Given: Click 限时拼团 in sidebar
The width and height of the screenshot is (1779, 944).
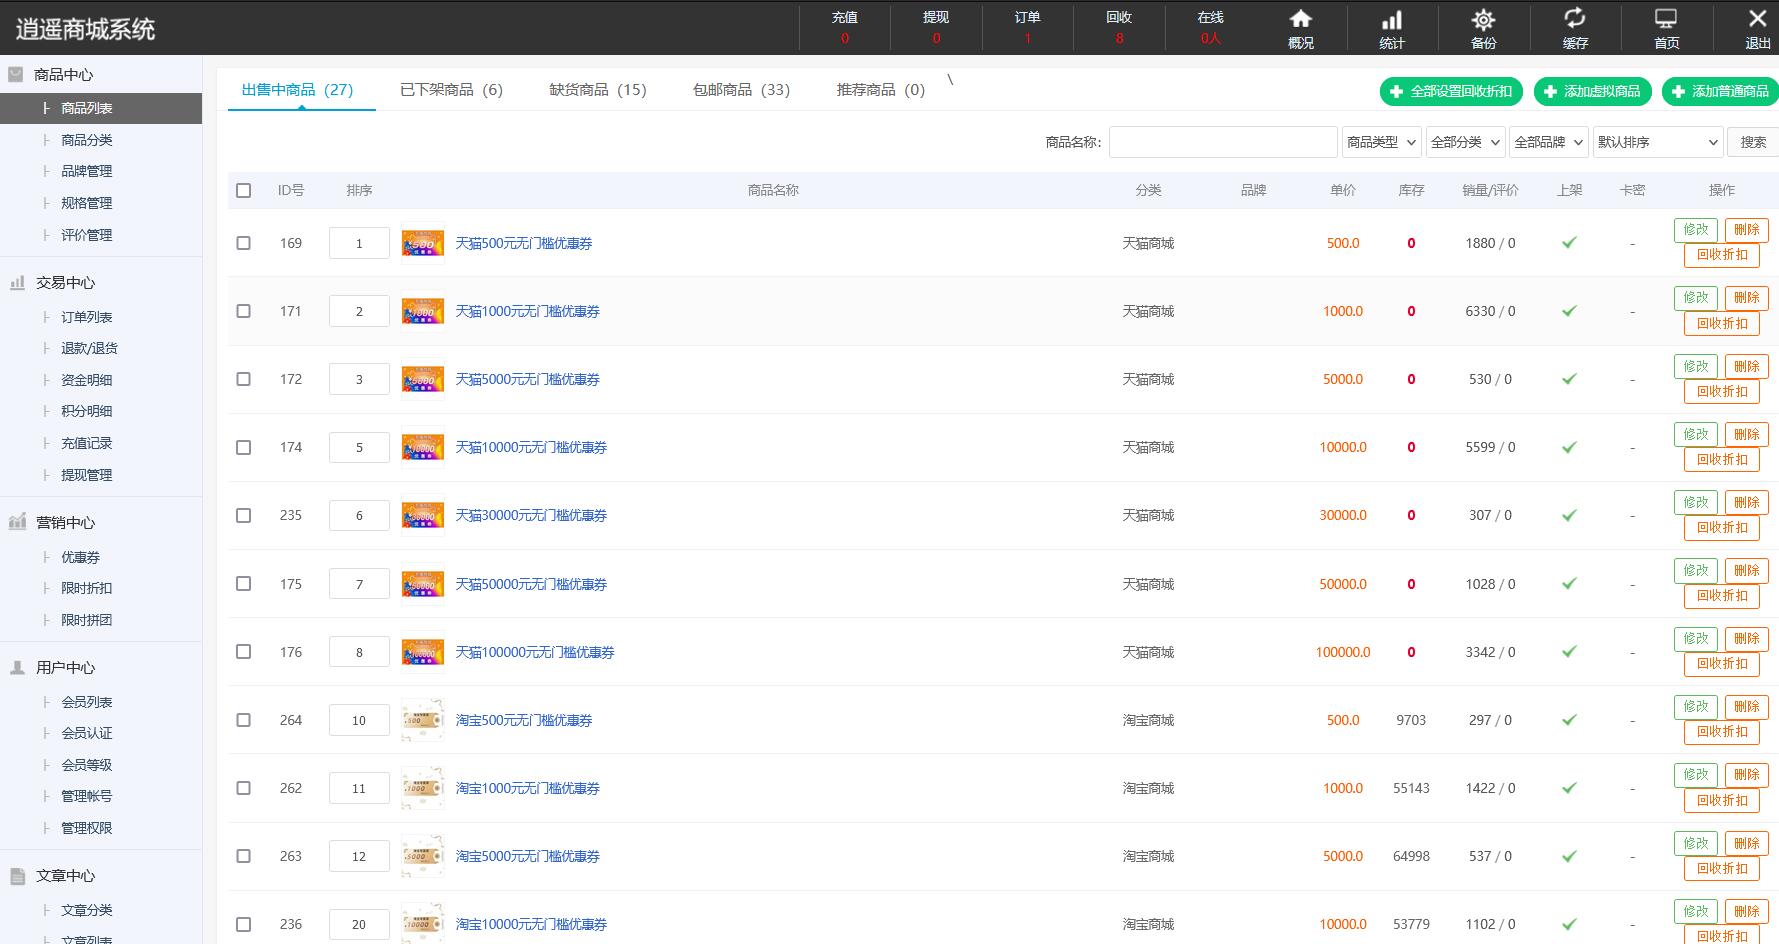Looking at the screenshot, I should pyautogui.click(x=86, y=620).
